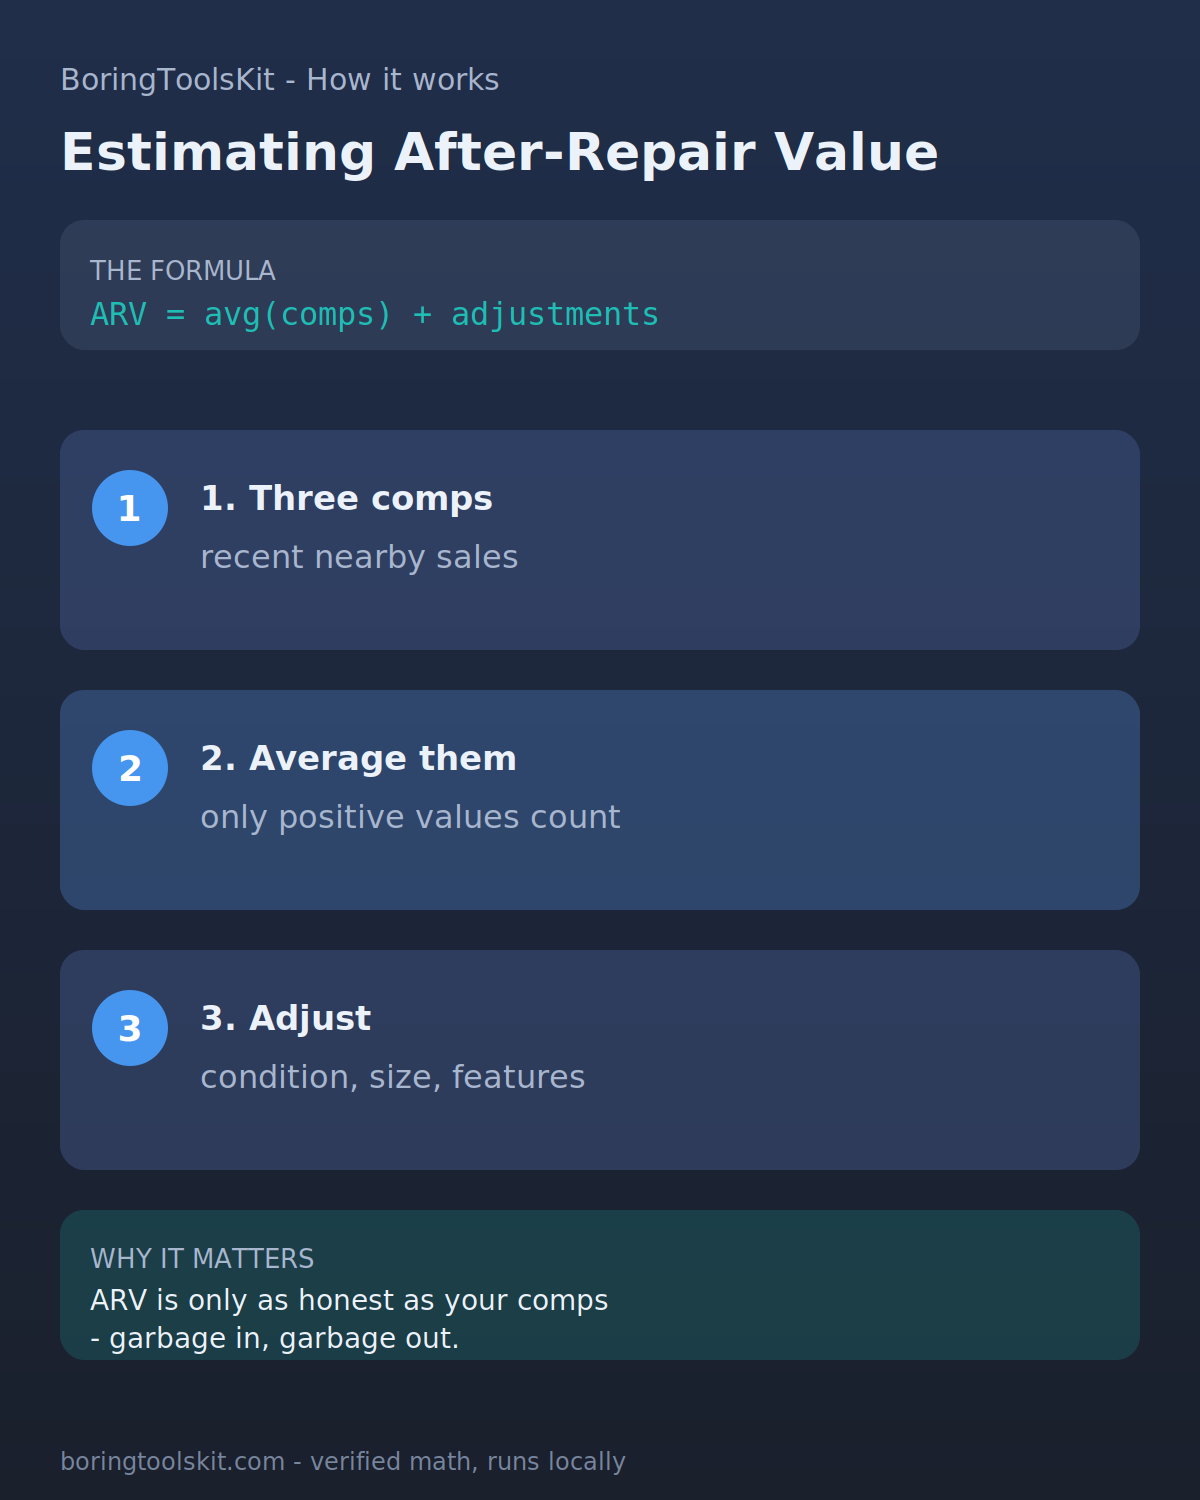Click 'ARV is only as honest' text
Image resolution: width=1200 pixels, height=1500 pixels.
coord(242,1300)
